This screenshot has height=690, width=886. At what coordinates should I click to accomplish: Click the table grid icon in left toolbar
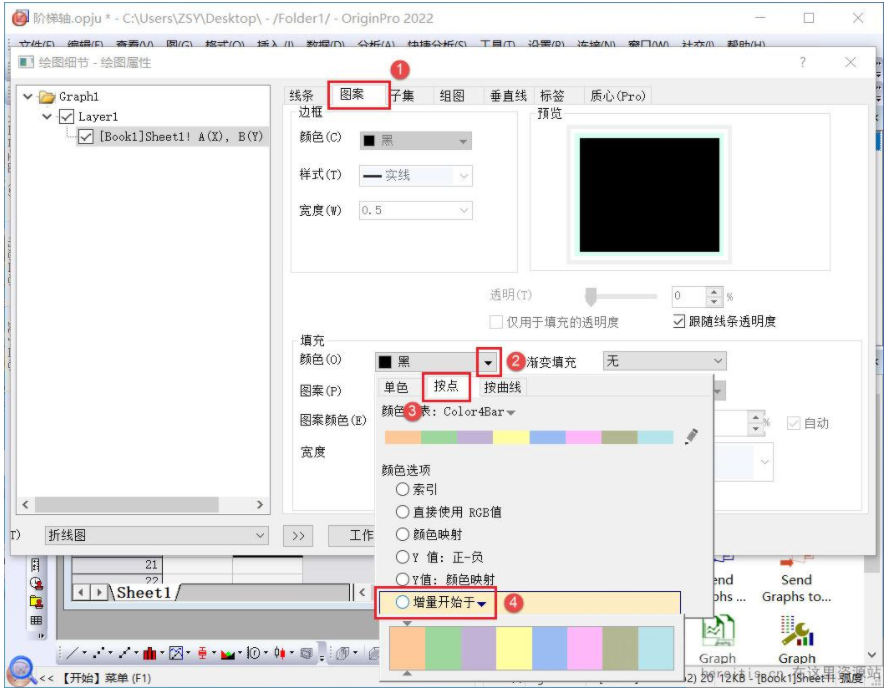[36, 620]
